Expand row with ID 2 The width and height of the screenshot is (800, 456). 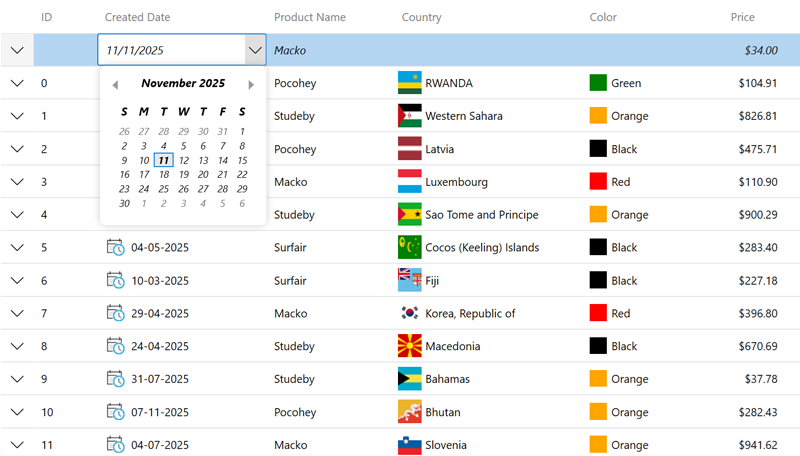pos(17,149)
